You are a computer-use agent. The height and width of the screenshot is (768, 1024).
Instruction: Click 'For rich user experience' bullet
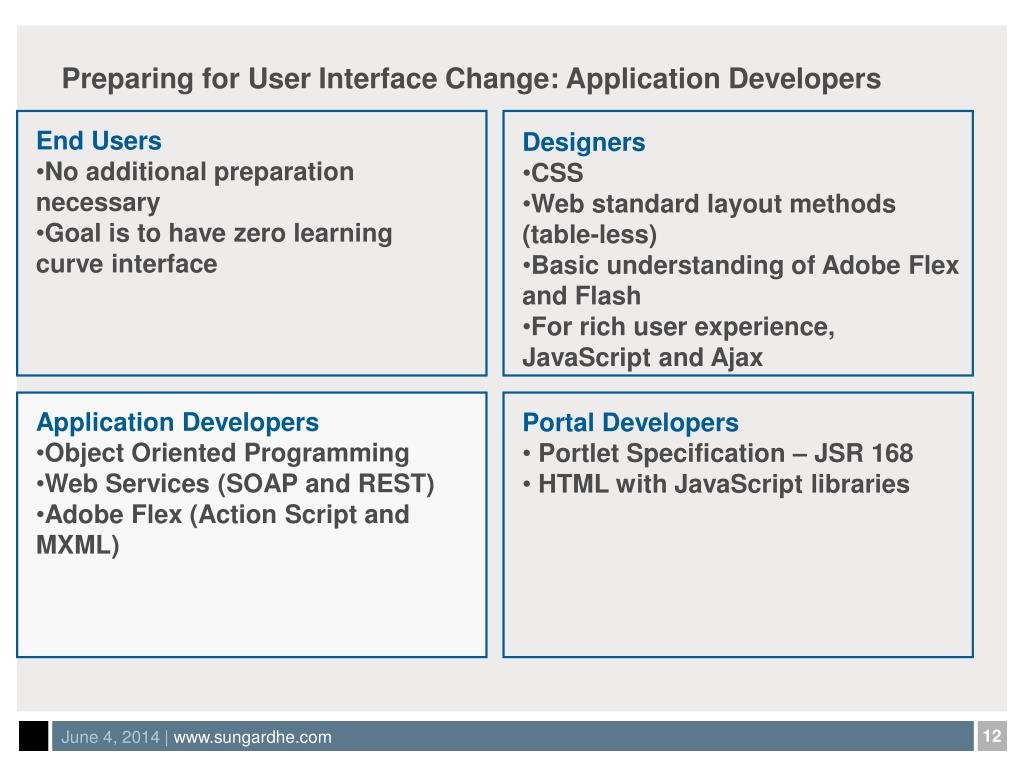[x=679, y=342]
